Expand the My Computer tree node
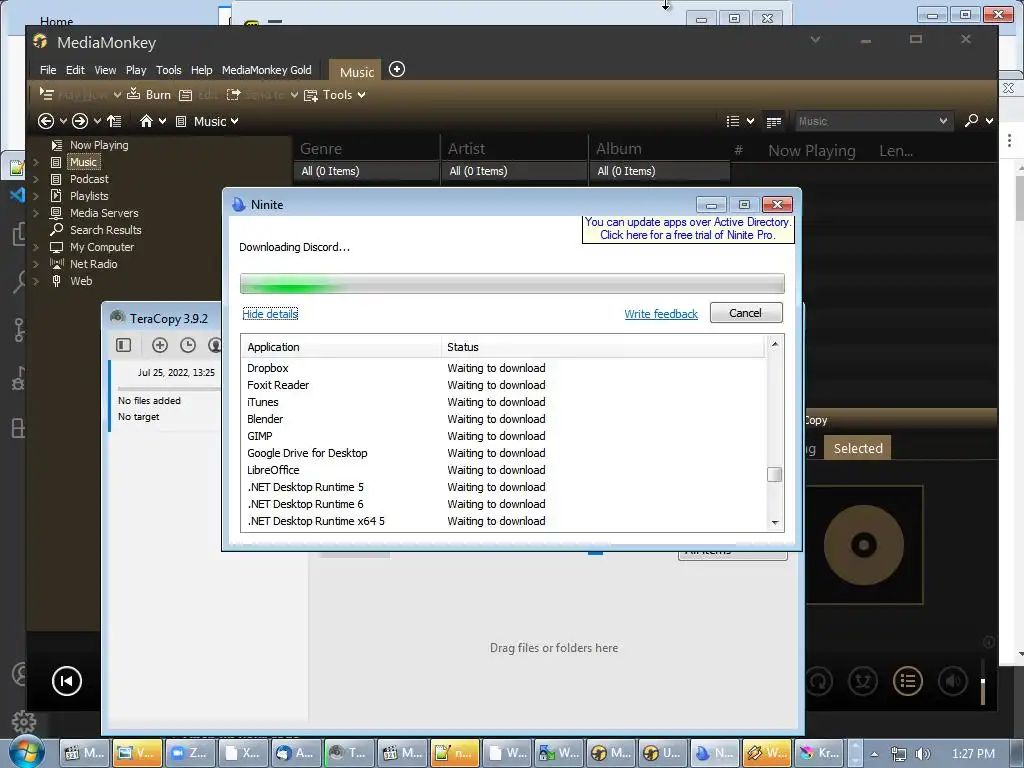This screenshot has width=1024, height=768. (x=36, y=248)
